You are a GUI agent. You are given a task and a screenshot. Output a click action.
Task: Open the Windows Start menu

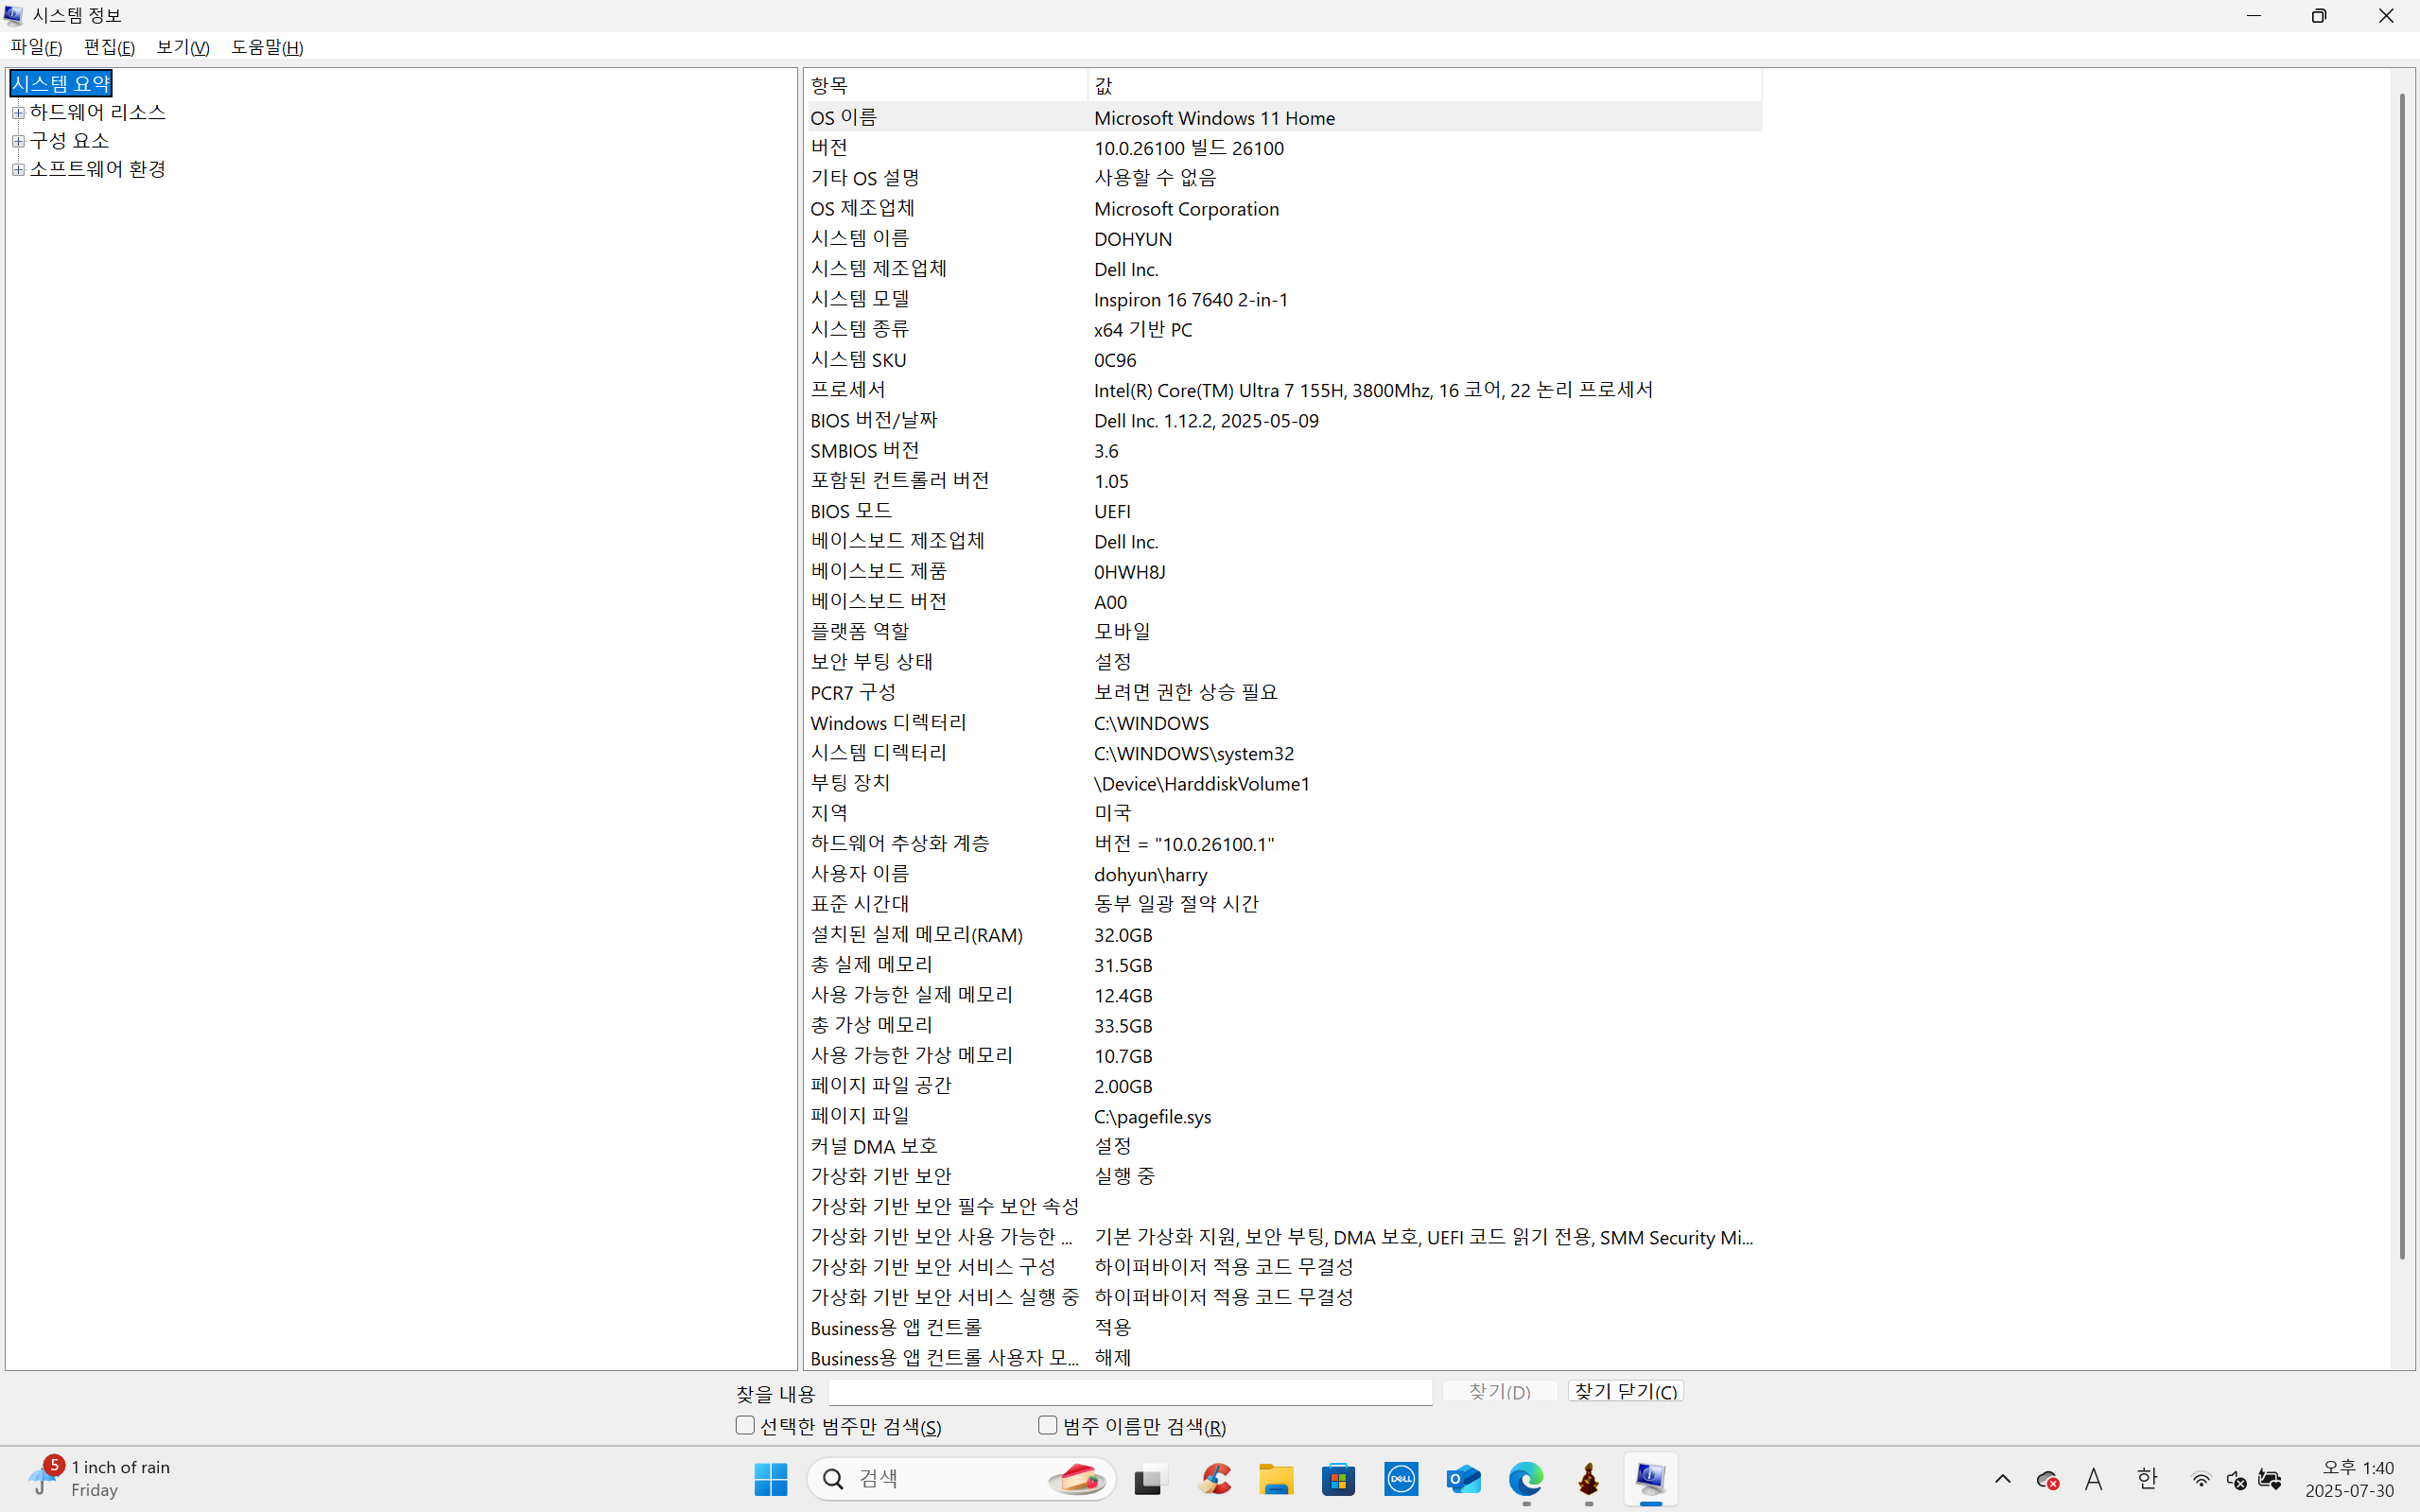770,1478
